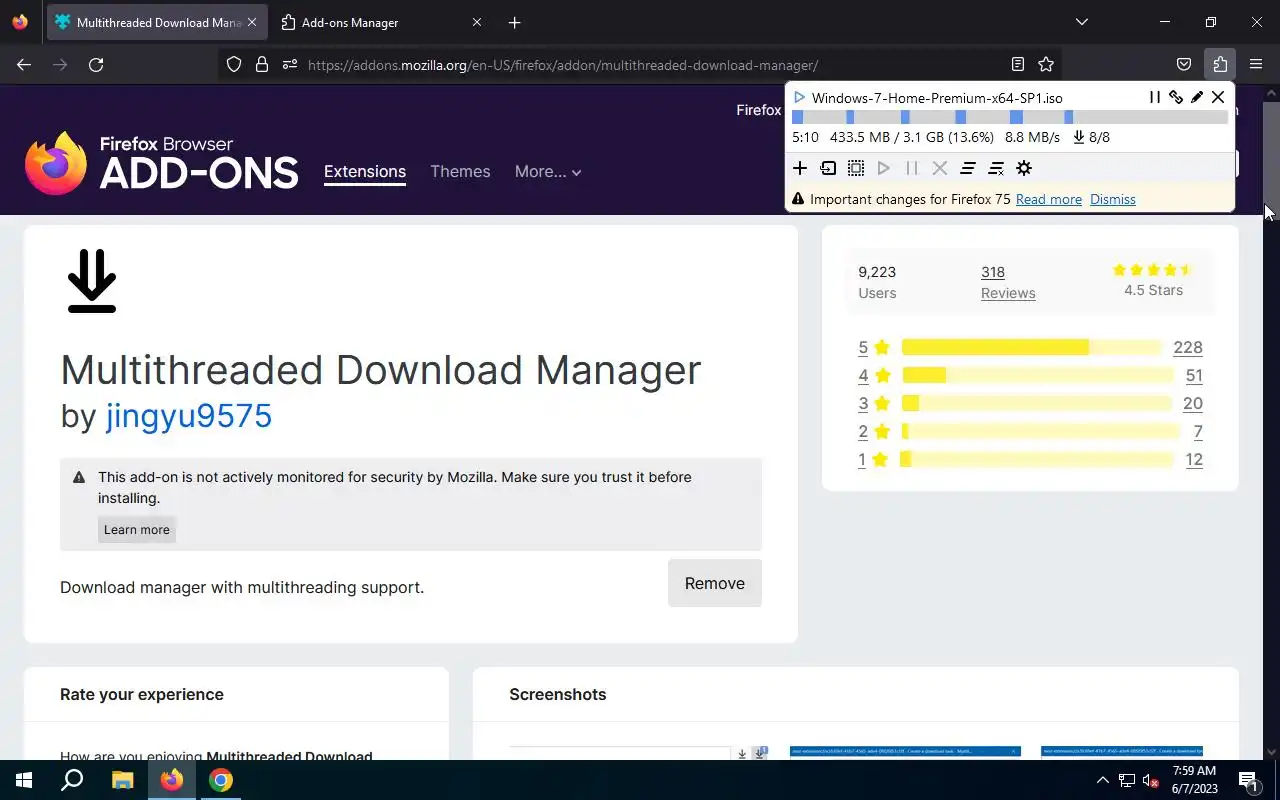This screenshot has height=800, width=1280.
Task: Open download list view icon
Action: (968, 168)
